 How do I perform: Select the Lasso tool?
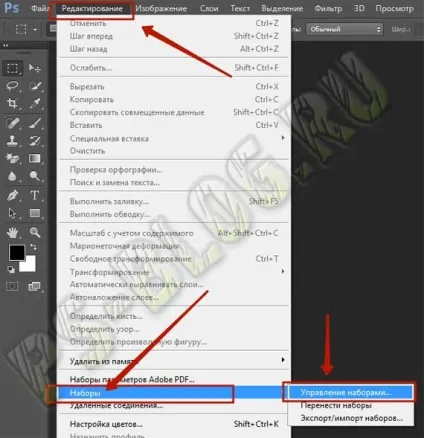click(x=13, y=86)
